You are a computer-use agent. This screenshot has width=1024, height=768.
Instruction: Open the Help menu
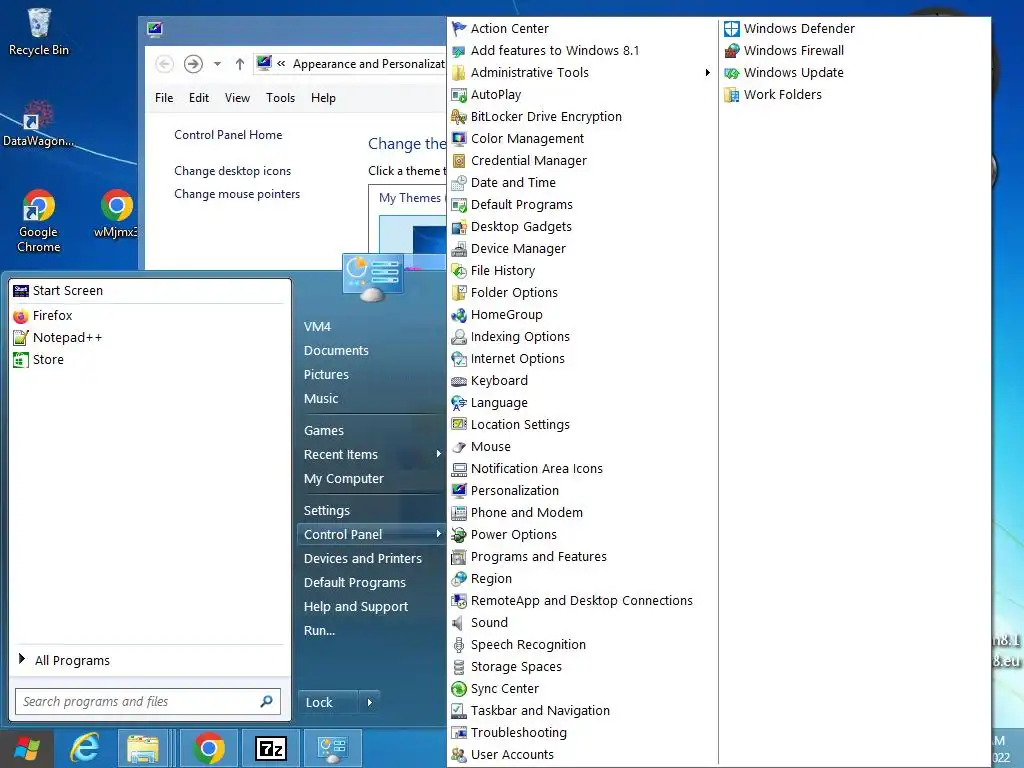pyautogui.click(x=323, y=98)
